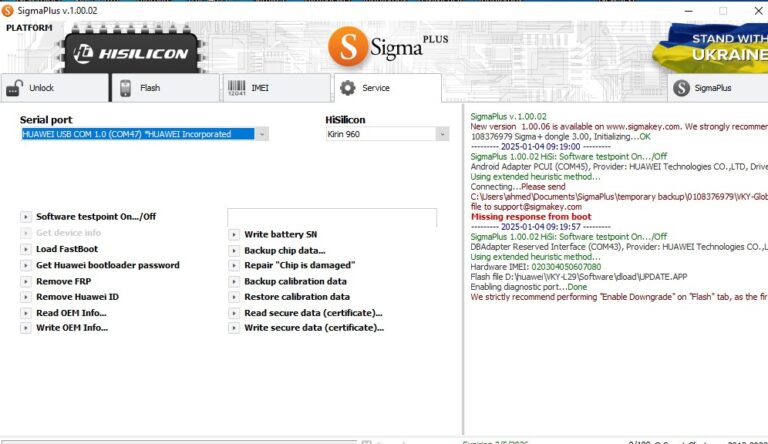Screen dimensions: 768x444
Task: Click arrow icon beside Load FastBoot
Action: click(25, 249)
